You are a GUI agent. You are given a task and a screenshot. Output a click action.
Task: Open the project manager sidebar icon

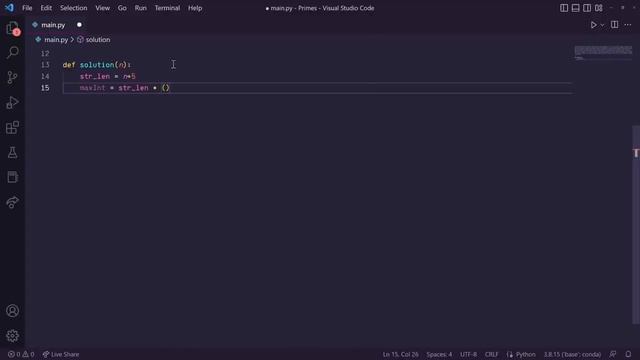(13, 177)
